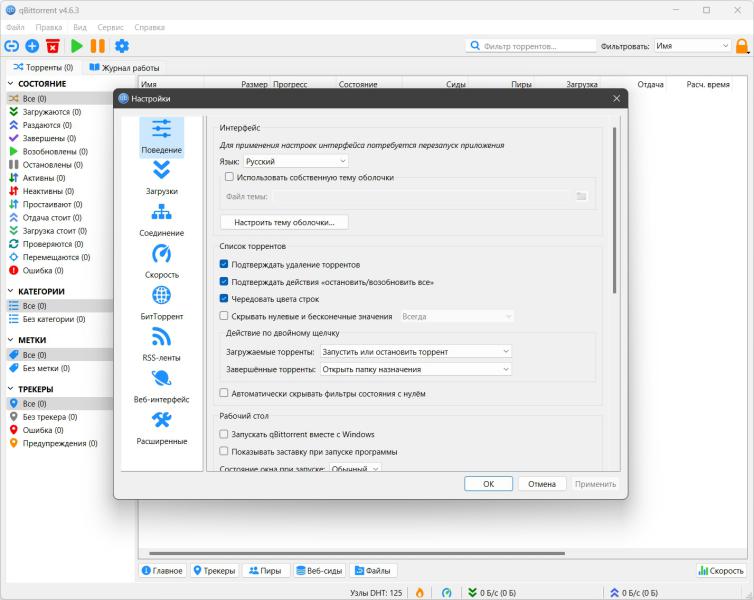Open the Завершённые торренты action dropdown
Image resolution: width=754 pixels, height=600 pixels.
415,369
